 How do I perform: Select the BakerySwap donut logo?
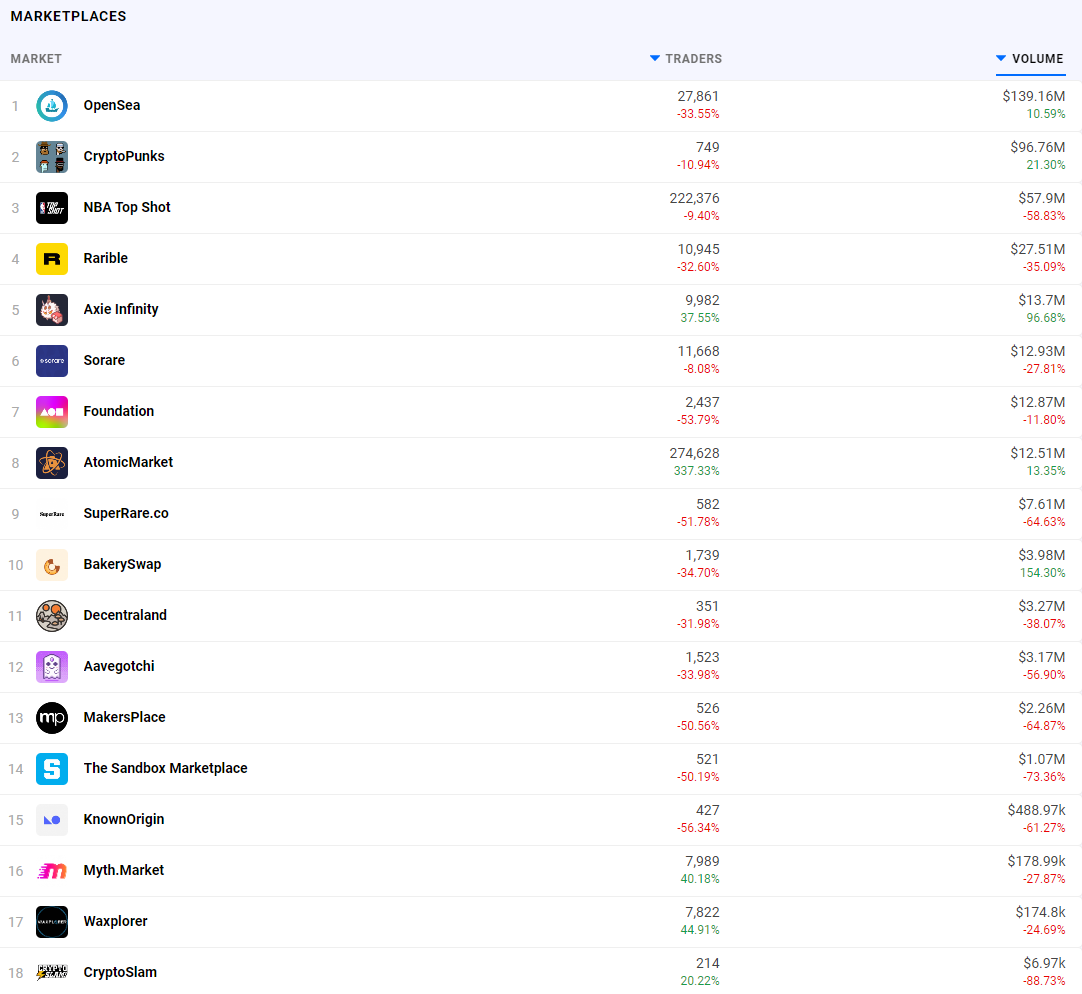click(x=52, y=565)
